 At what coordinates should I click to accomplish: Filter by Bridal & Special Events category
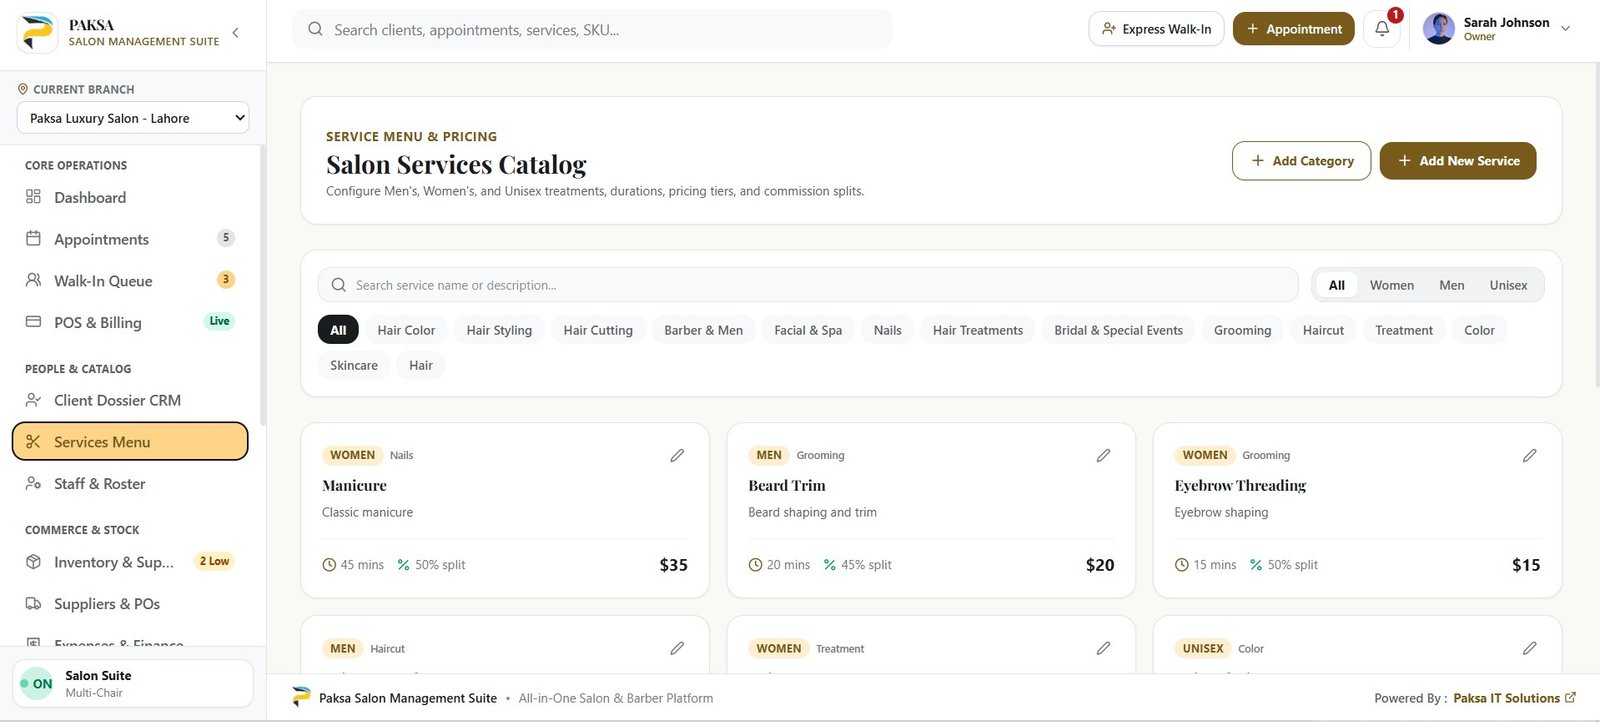tap(1118, 330)
